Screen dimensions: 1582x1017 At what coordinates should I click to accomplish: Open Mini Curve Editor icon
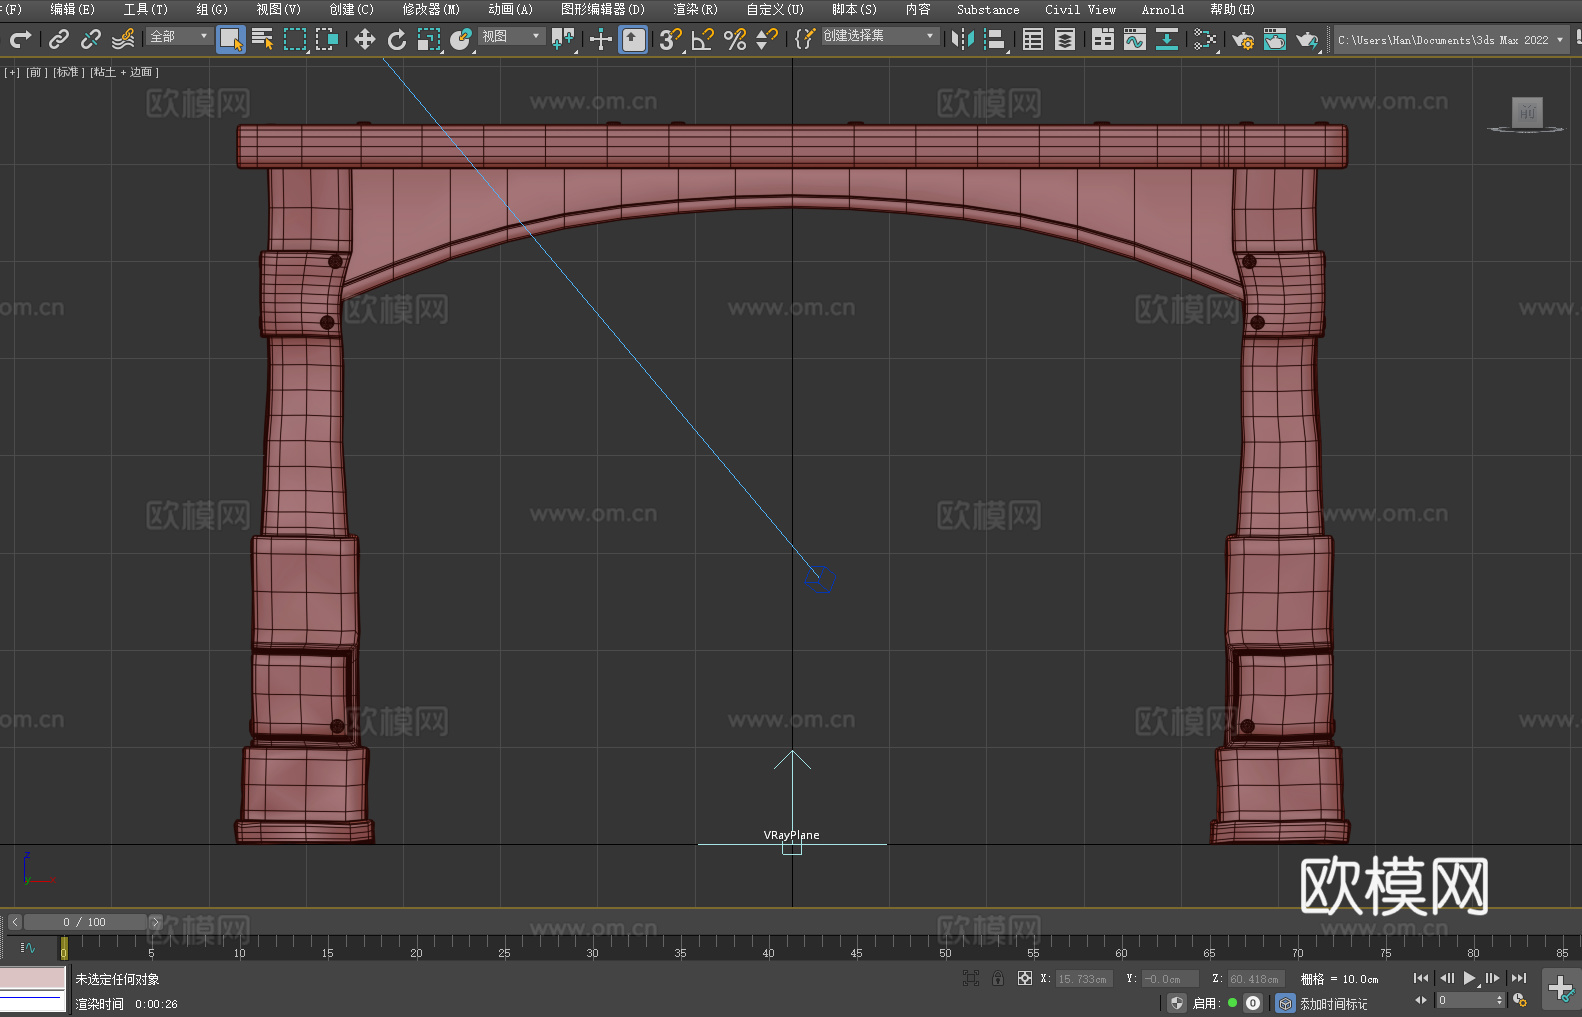[x=27, y=947]
